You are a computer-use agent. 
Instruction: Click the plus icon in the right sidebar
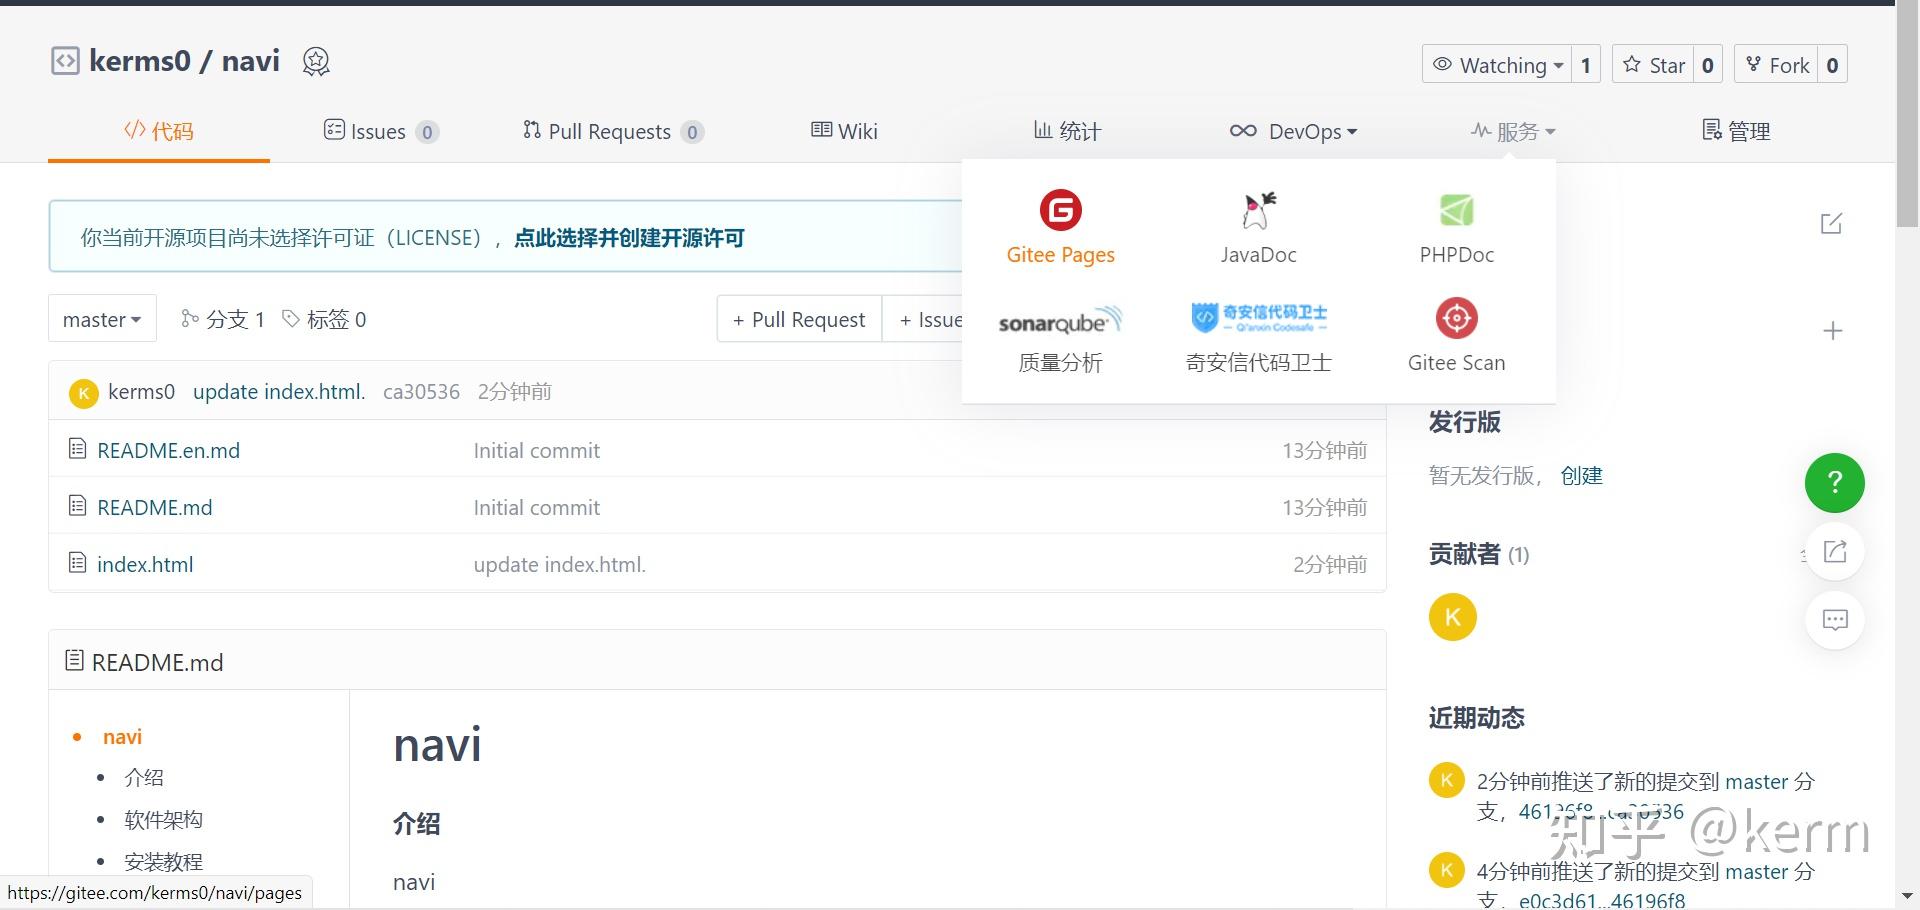click(1833, 330)
